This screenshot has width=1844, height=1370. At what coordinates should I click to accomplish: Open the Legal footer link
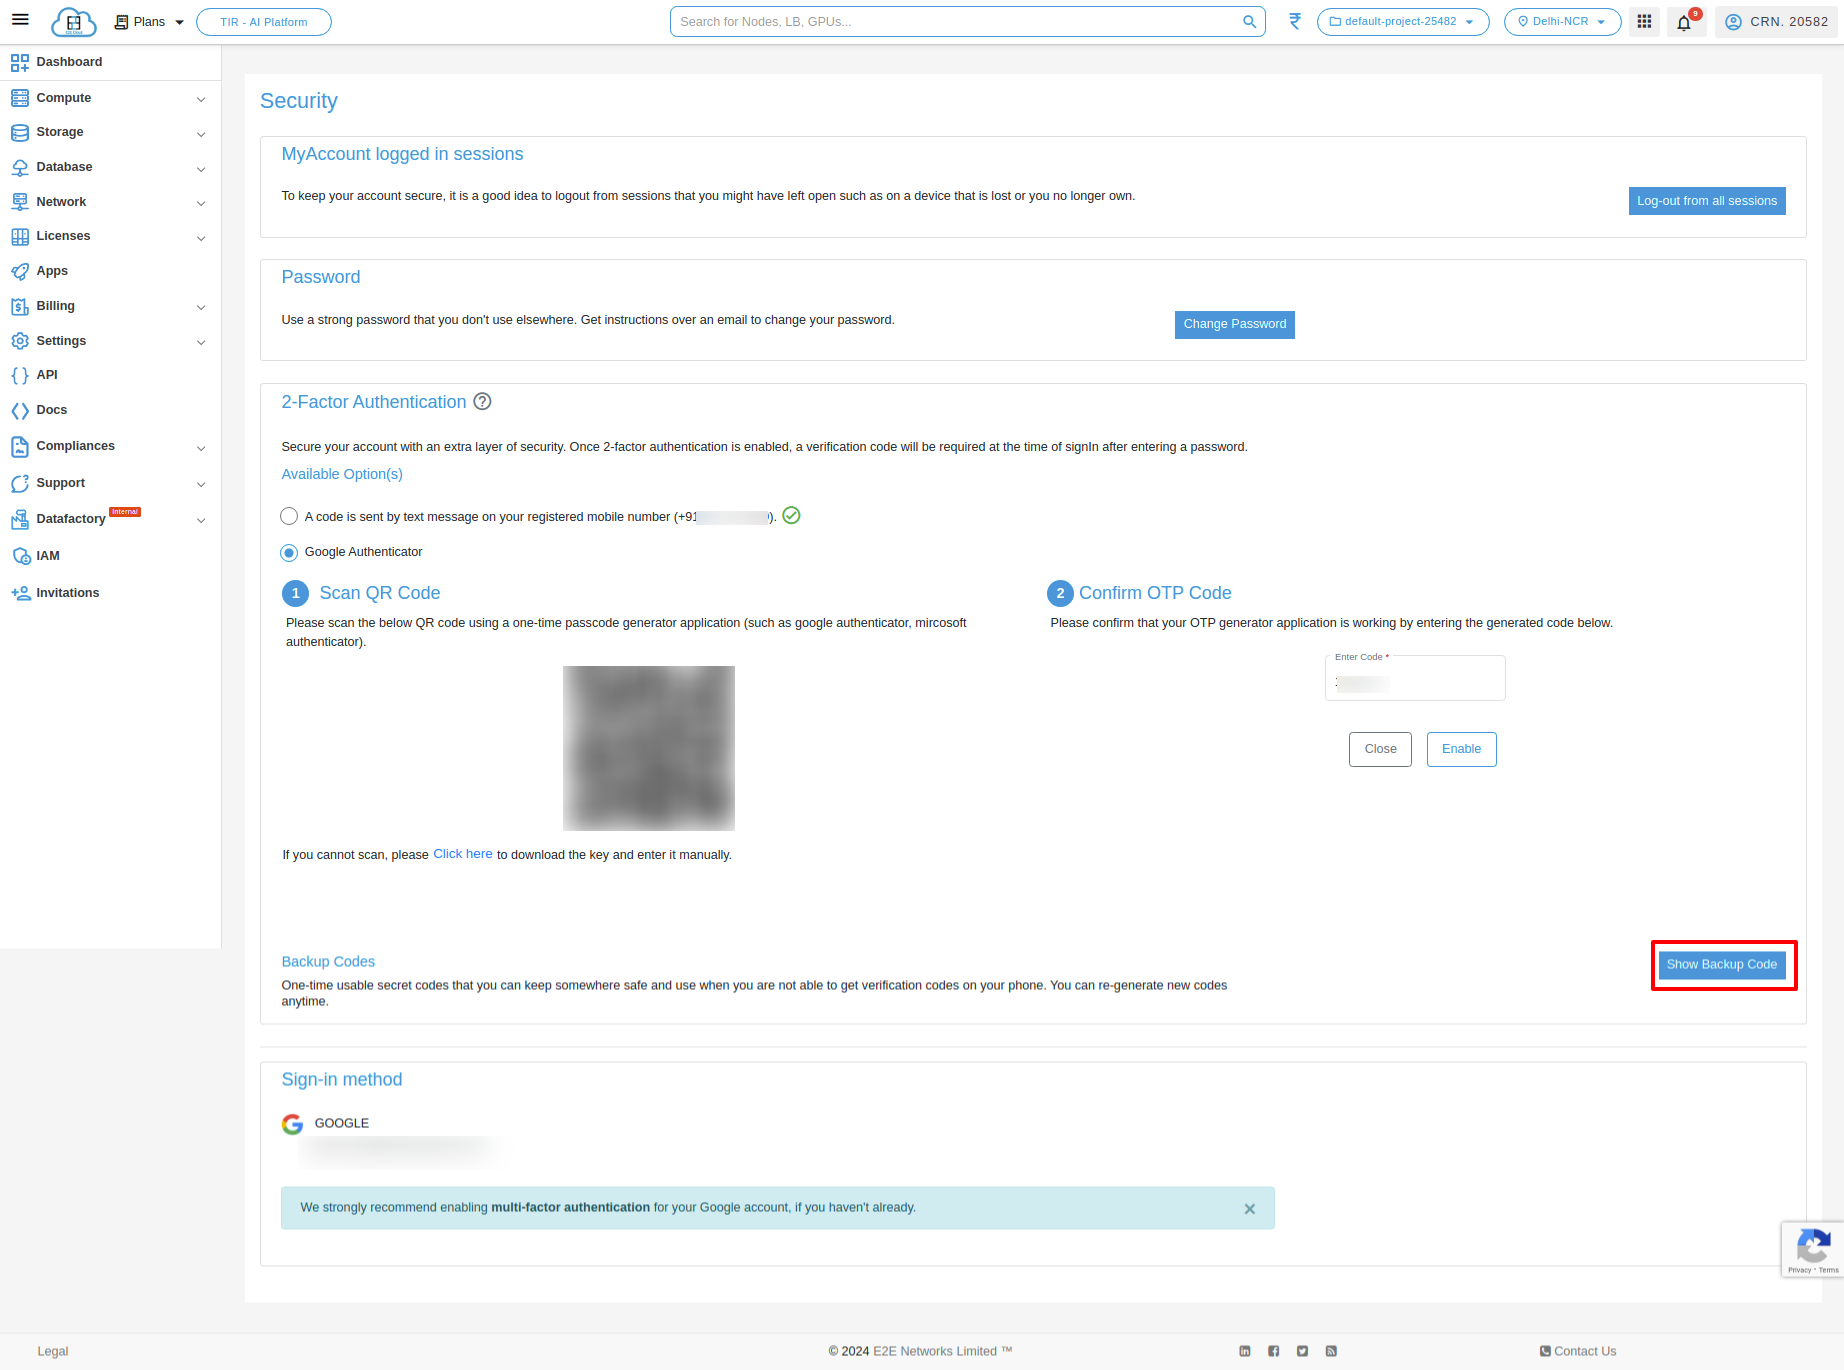coord(53,1351)
